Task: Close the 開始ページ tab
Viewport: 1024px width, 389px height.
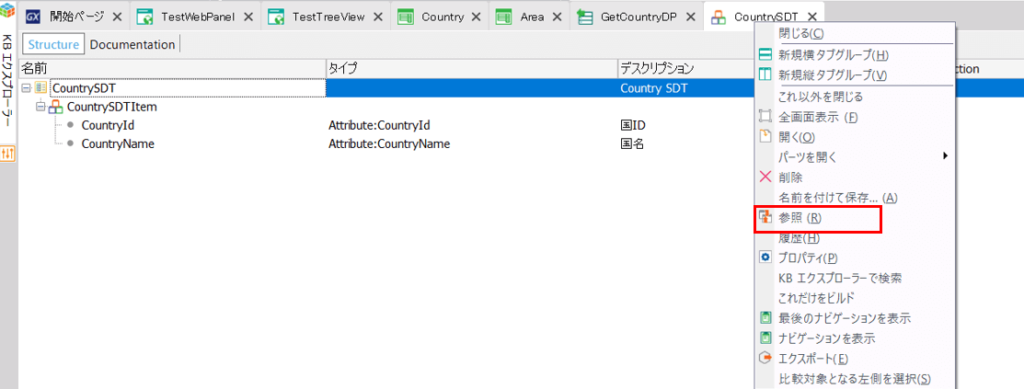Action: tap(118, 17)
